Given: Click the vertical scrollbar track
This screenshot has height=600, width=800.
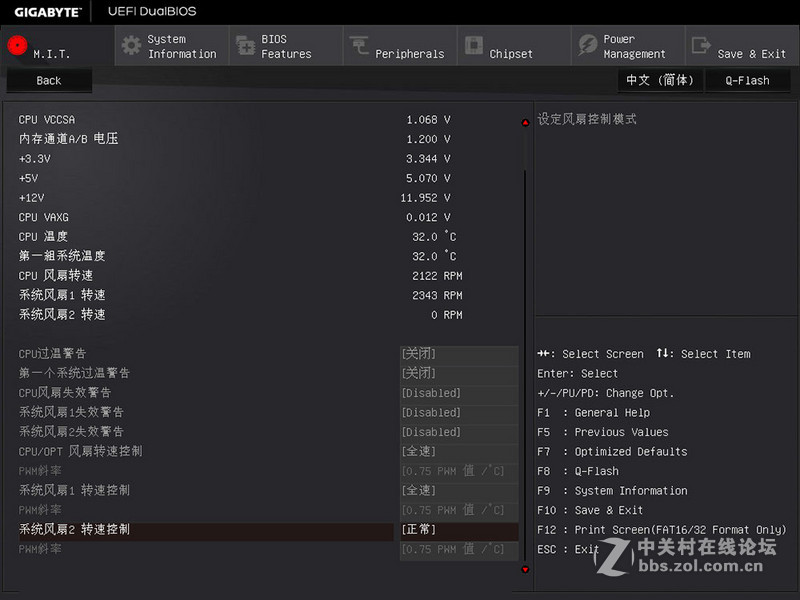Looking at the screenshot, I should click(525, 350).
